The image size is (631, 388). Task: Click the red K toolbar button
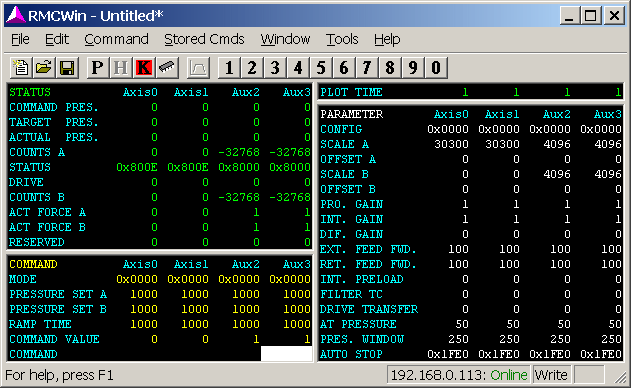pyautogui.click(x=144, y=67)
